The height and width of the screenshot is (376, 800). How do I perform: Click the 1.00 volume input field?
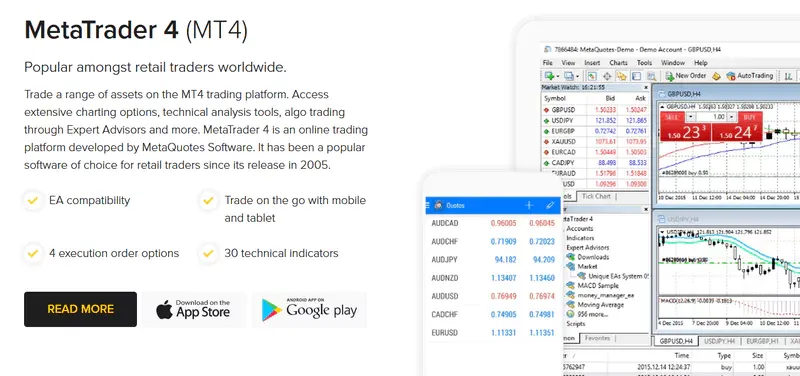pyautogui.click(x=711, y=117)
